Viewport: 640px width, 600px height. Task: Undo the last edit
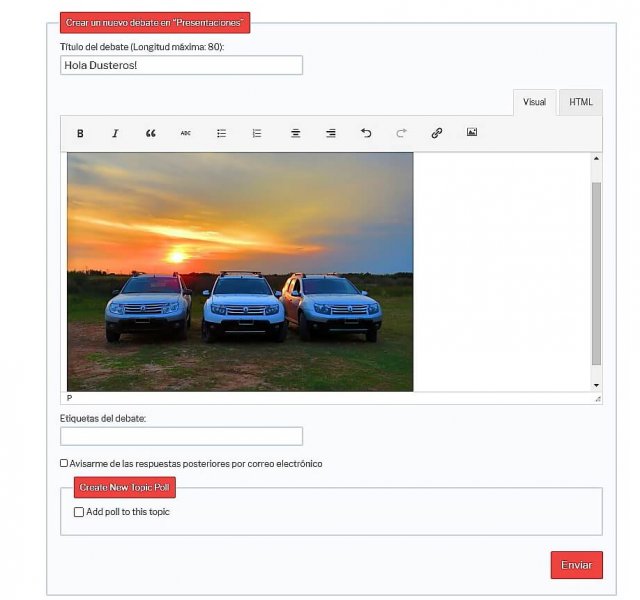pos(366,133)
